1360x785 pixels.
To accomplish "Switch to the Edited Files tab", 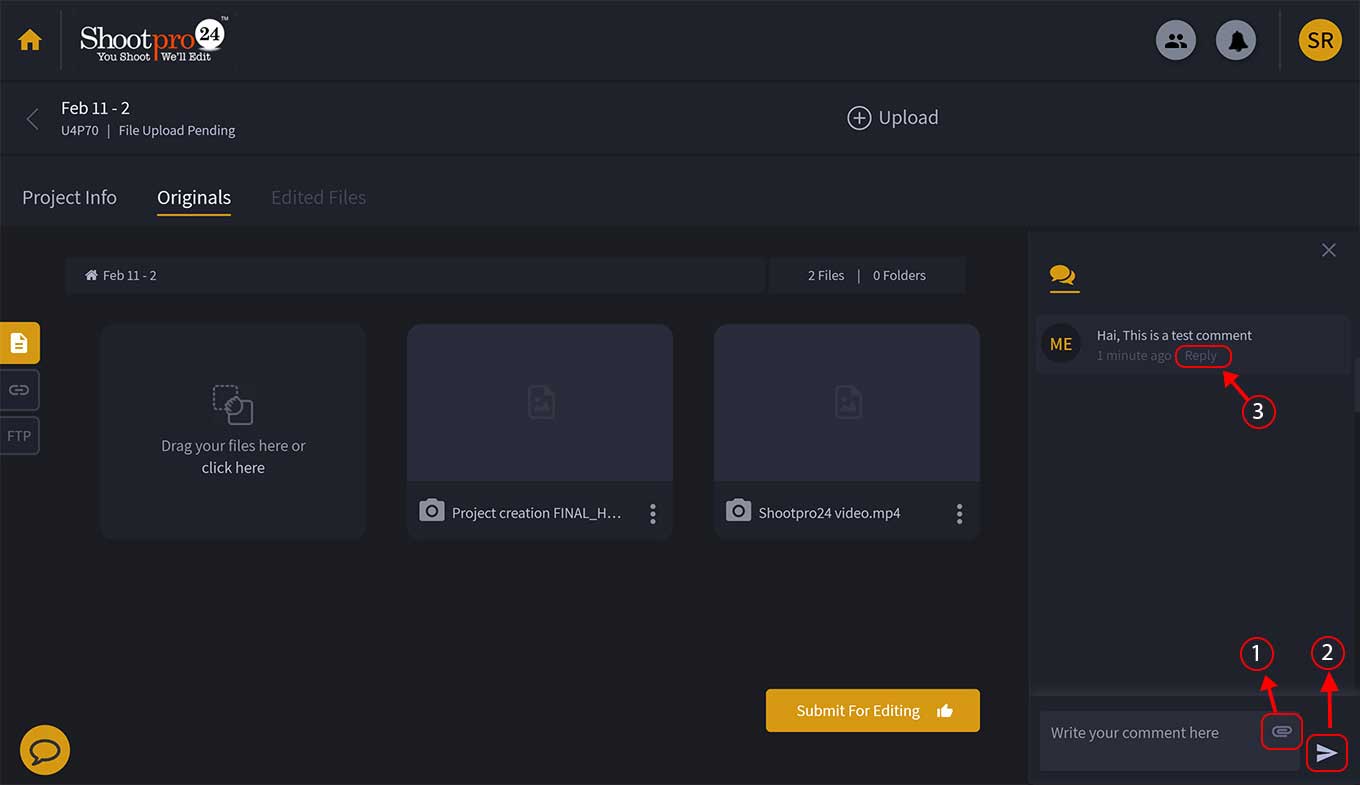I will (318, 198).
